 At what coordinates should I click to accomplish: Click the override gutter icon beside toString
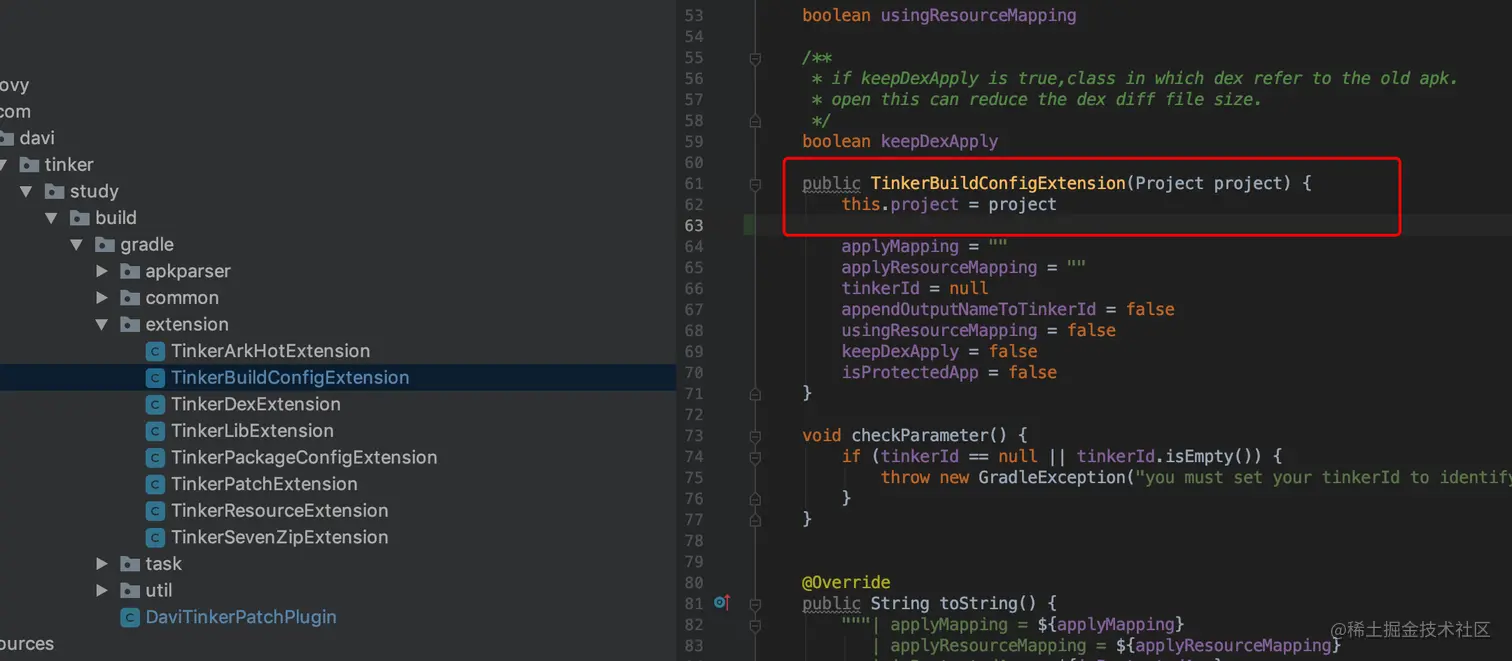[x=722, y=602]
